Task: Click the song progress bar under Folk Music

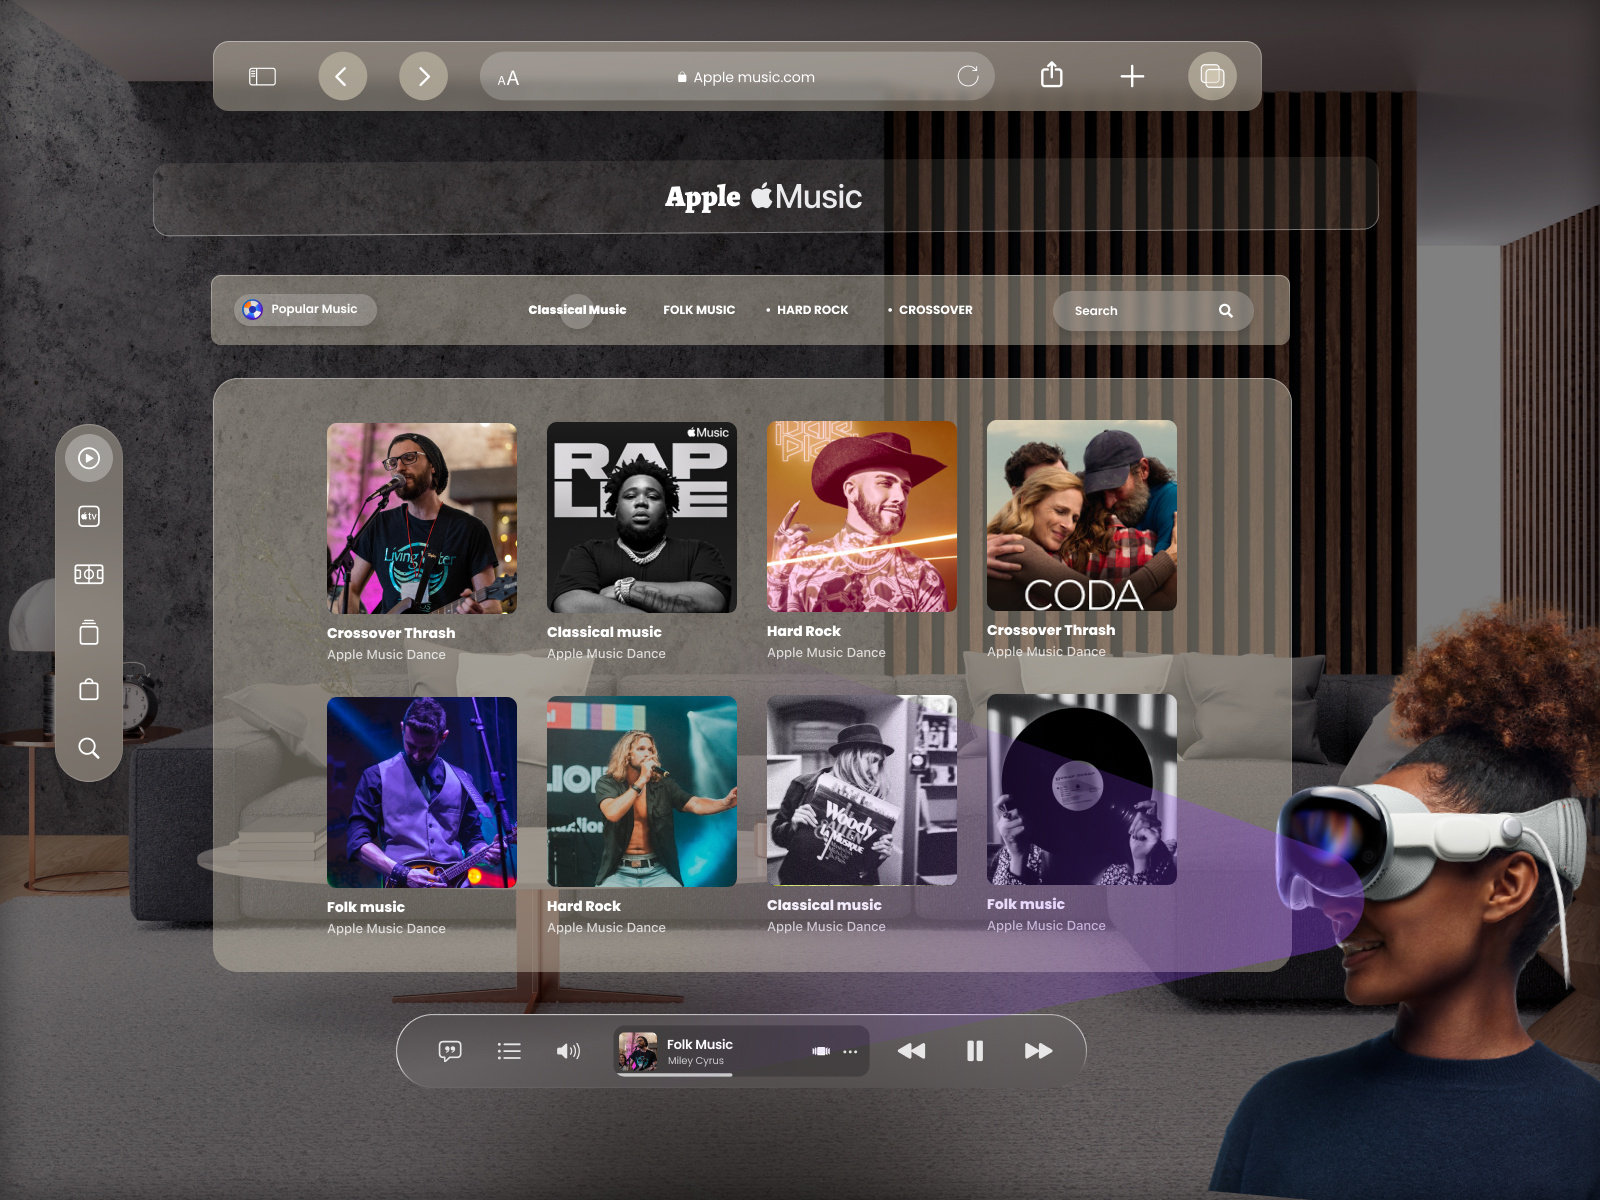Action: pos(675,1075)
